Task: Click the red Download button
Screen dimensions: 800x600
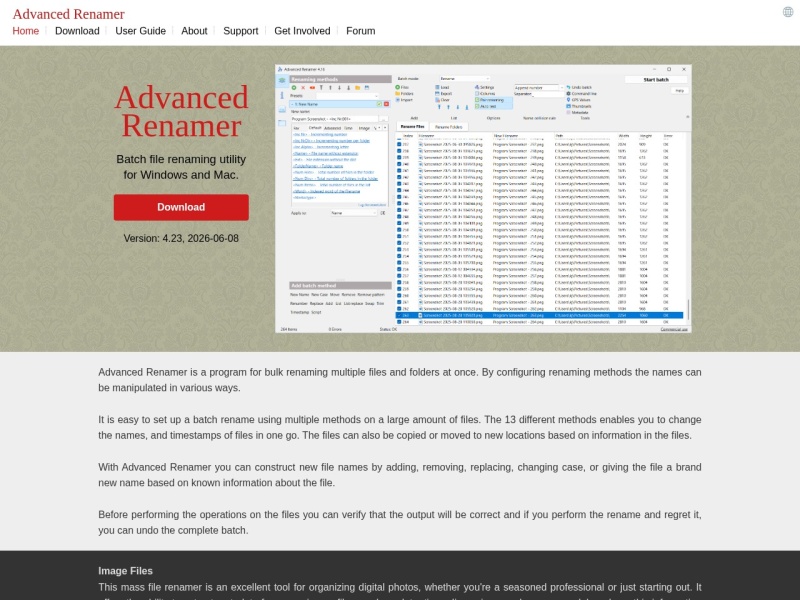Action: [181, 207]
